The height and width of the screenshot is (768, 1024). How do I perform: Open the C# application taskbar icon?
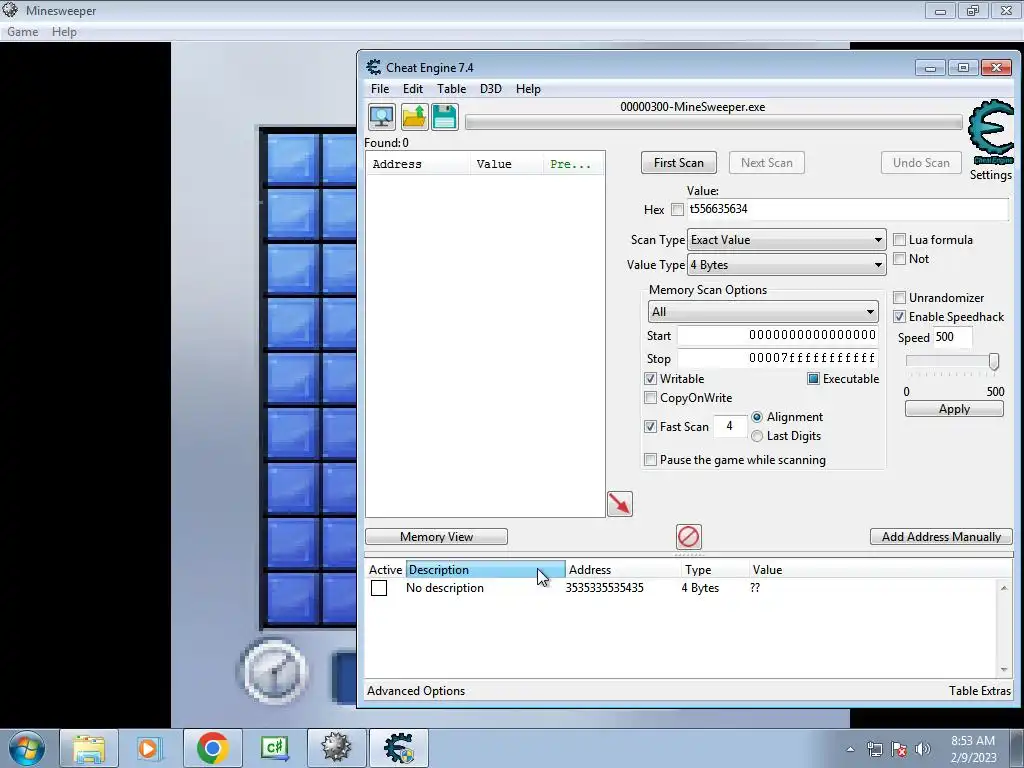tap(274, 748)
